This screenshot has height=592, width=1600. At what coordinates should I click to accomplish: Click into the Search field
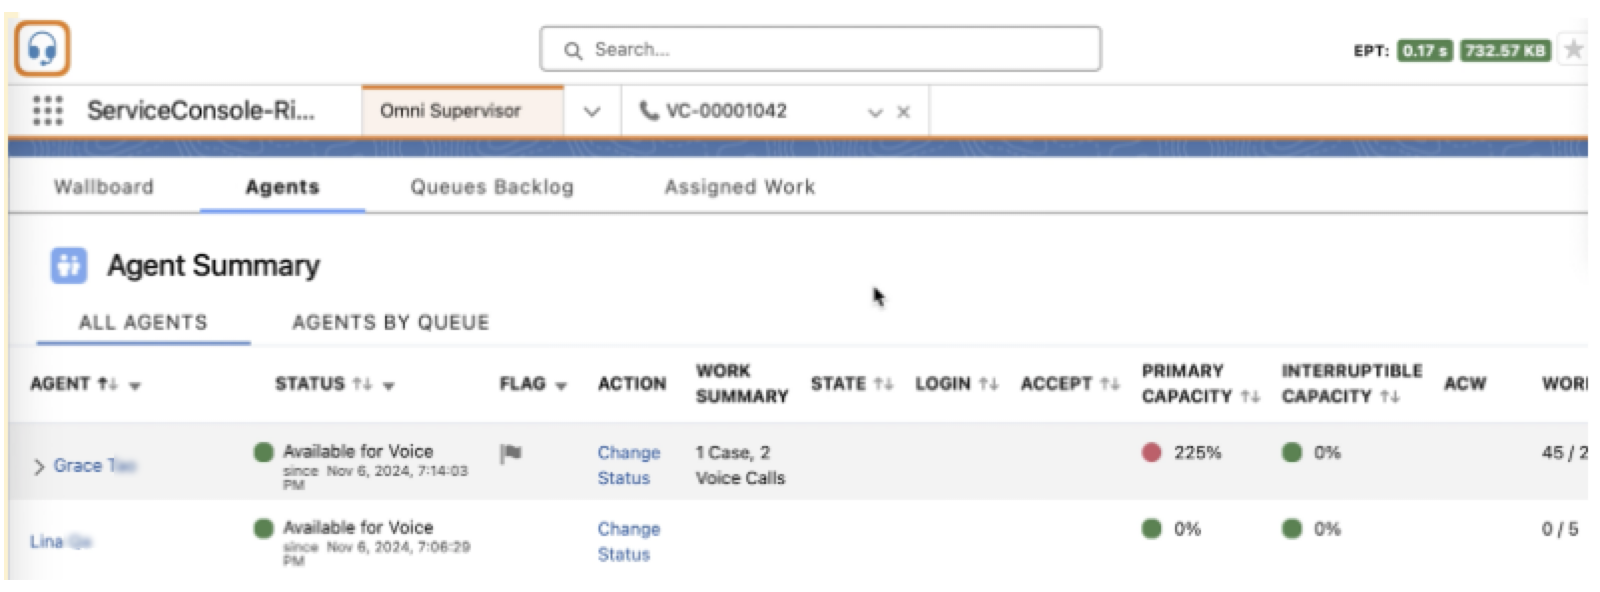(x=820, y=49)
